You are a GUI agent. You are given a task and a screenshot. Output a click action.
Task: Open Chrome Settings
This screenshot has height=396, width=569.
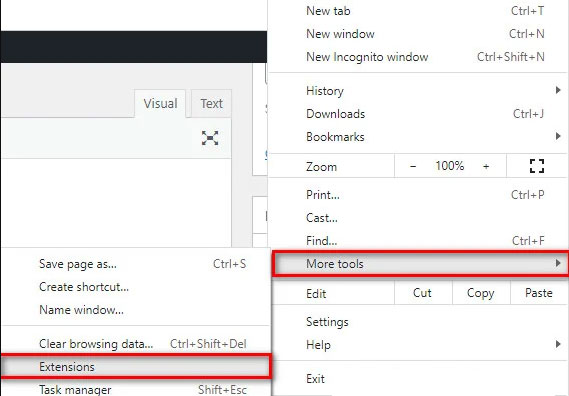tap(418, 322)
